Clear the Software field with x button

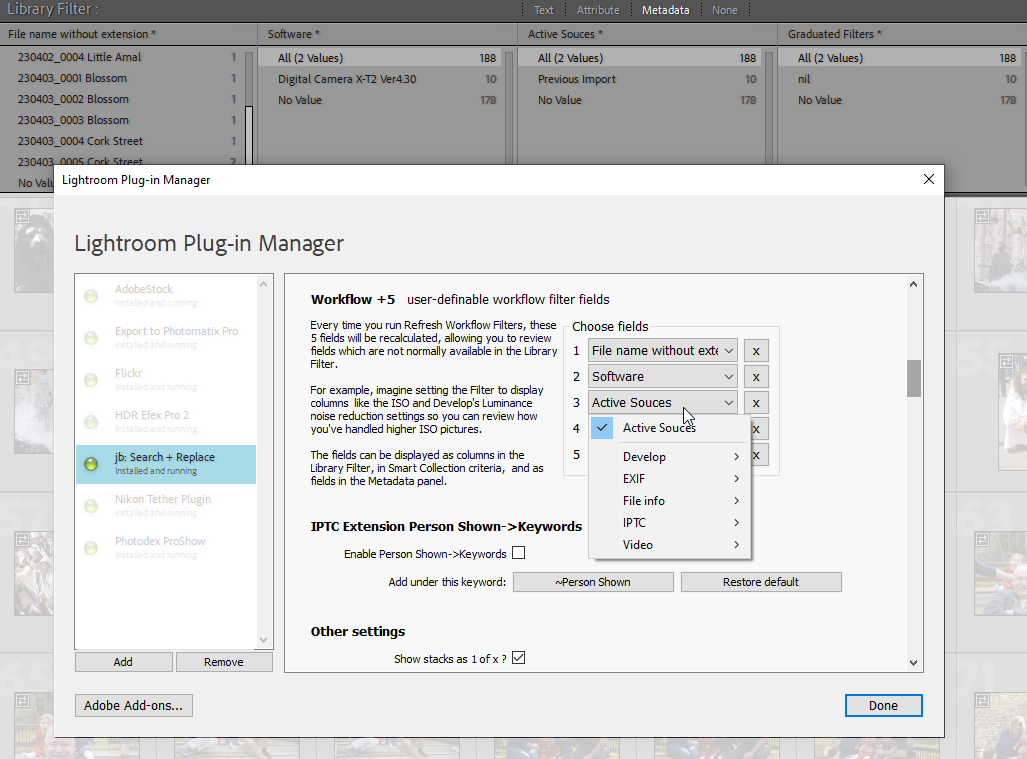pos(757,377)
